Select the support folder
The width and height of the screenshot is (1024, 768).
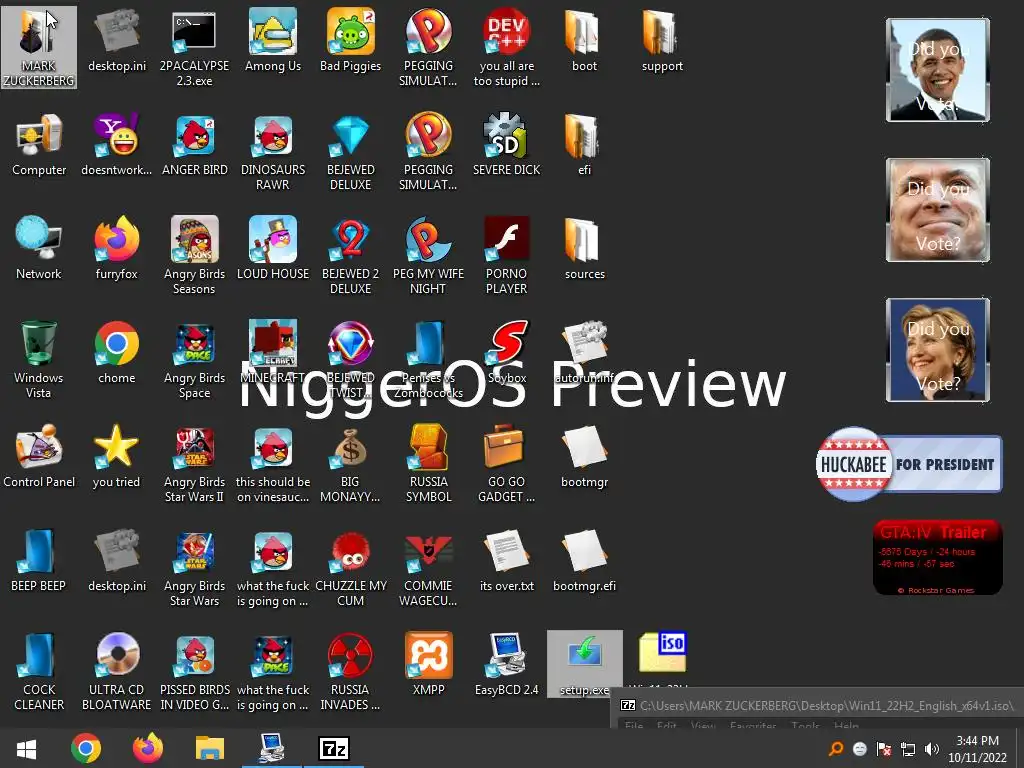tap(662, 39)
